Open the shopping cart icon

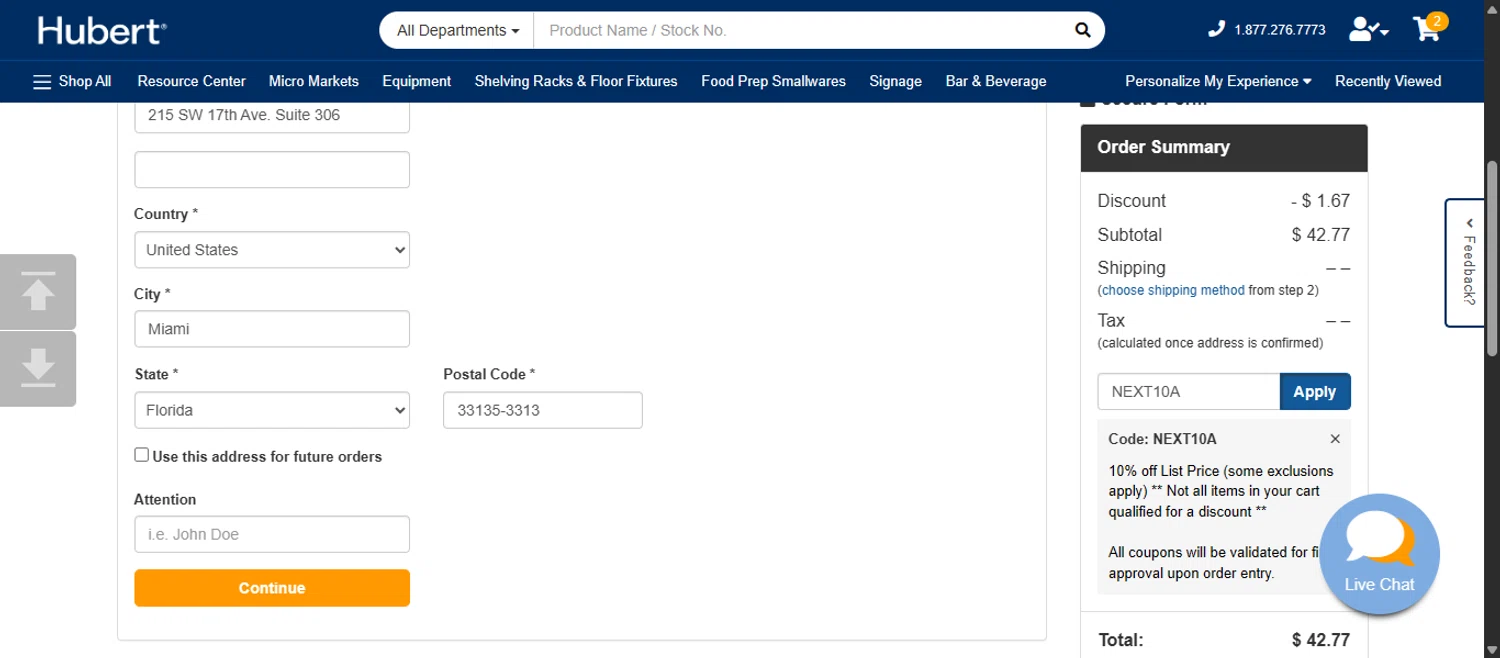[1430, 27]
